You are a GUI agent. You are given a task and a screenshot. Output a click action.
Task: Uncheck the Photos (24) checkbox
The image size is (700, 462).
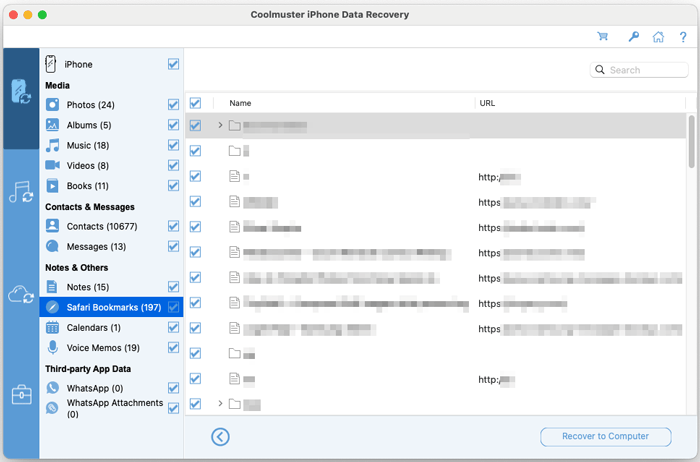pyautogui.click(x=173, y=104)
